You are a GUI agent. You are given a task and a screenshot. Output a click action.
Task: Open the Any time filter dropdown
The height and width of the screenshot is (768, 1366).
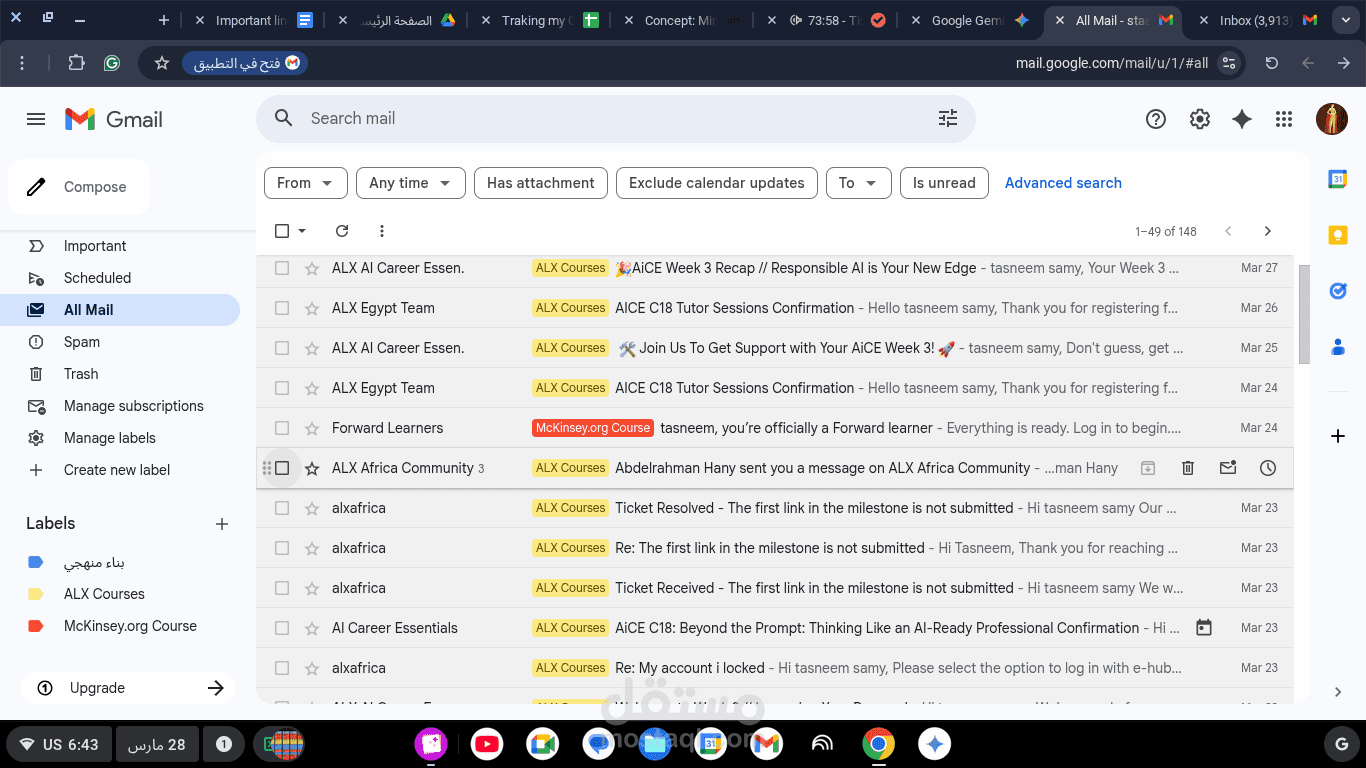(x=411, y=183)
